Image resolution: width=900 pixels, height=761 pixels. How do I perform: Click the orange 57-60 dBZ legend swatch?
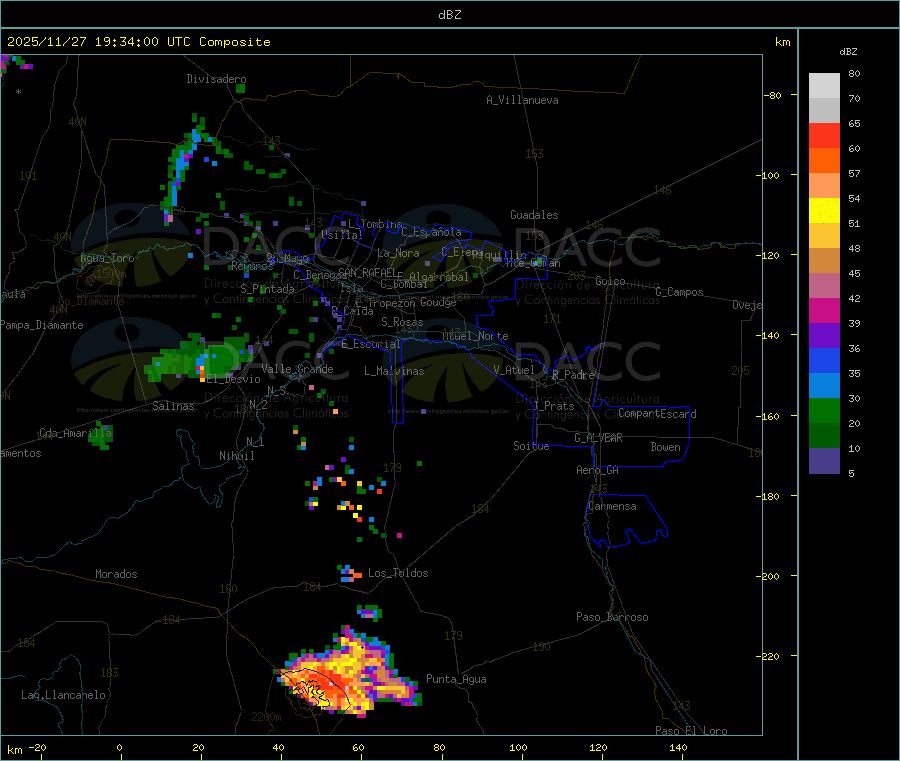tap(824, 161)
